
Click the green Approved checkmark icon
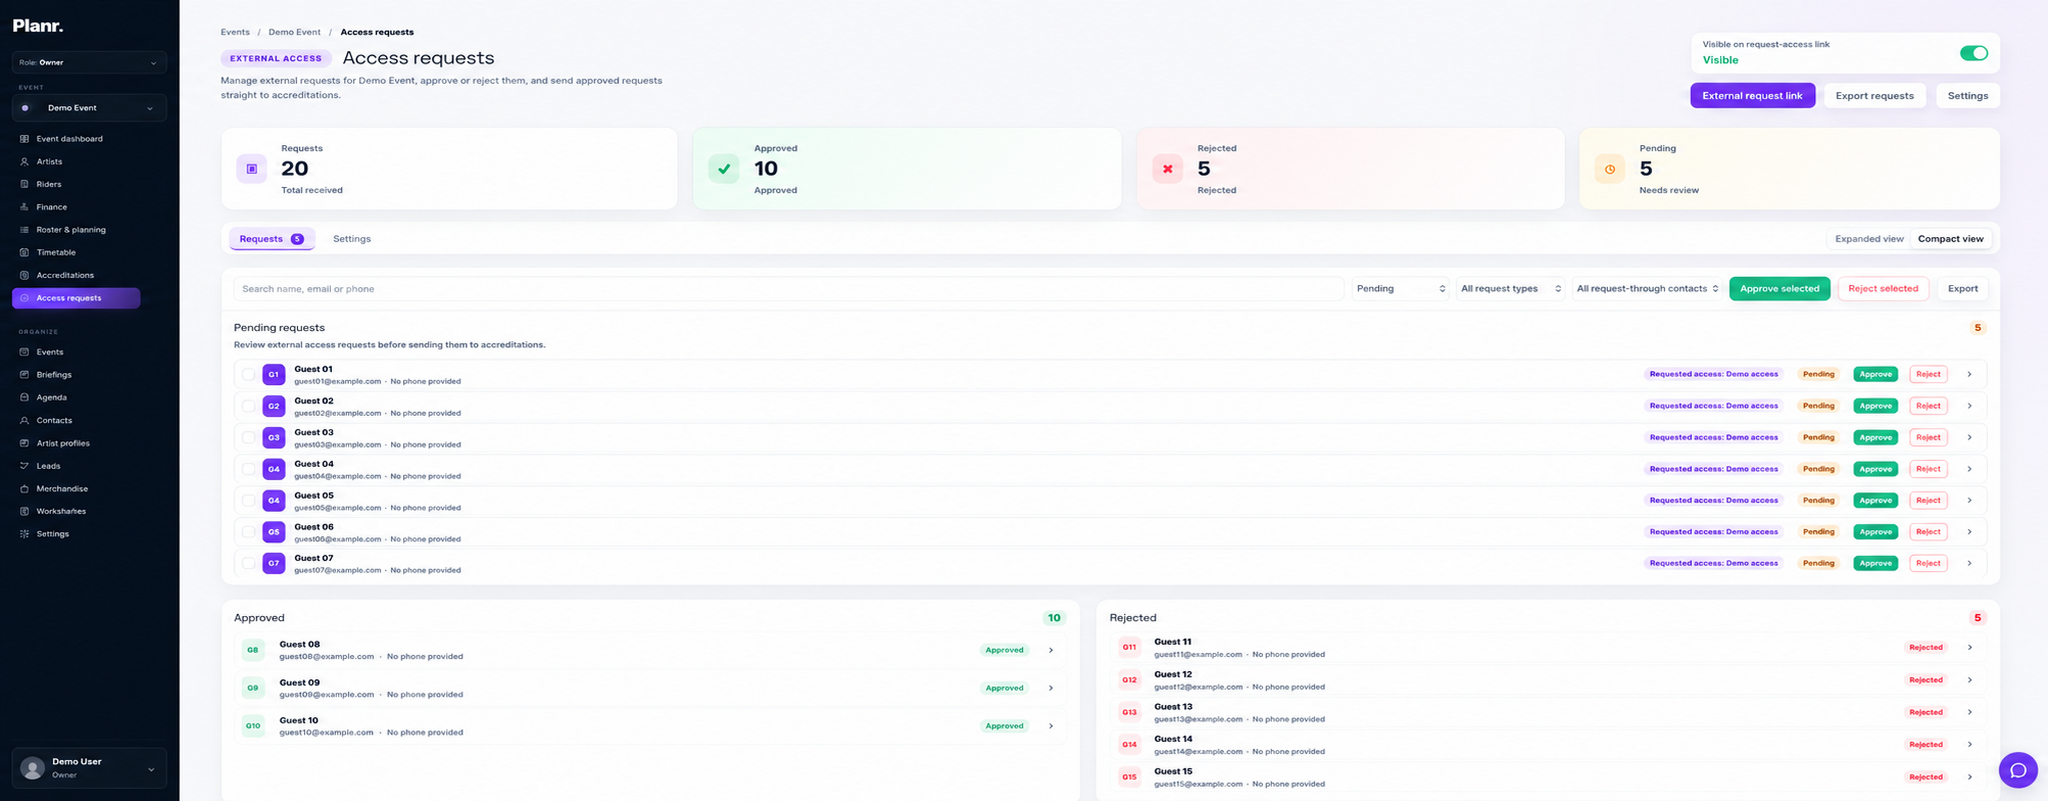(724, 169)
